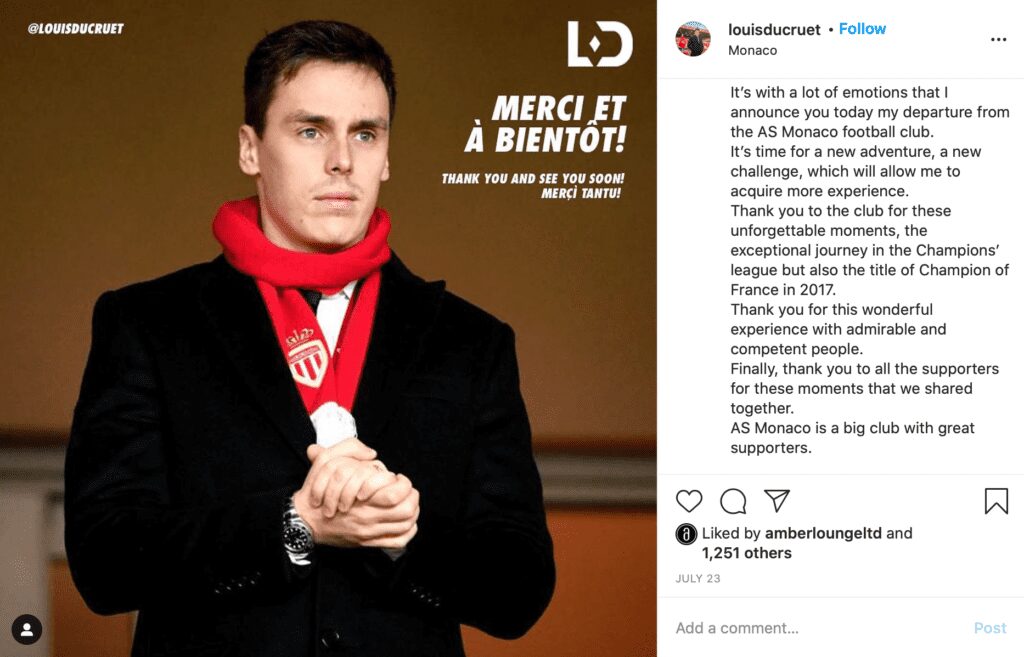Click the post caption text
This screenshot has height=657, width=1024.
(x=869, y=270)
